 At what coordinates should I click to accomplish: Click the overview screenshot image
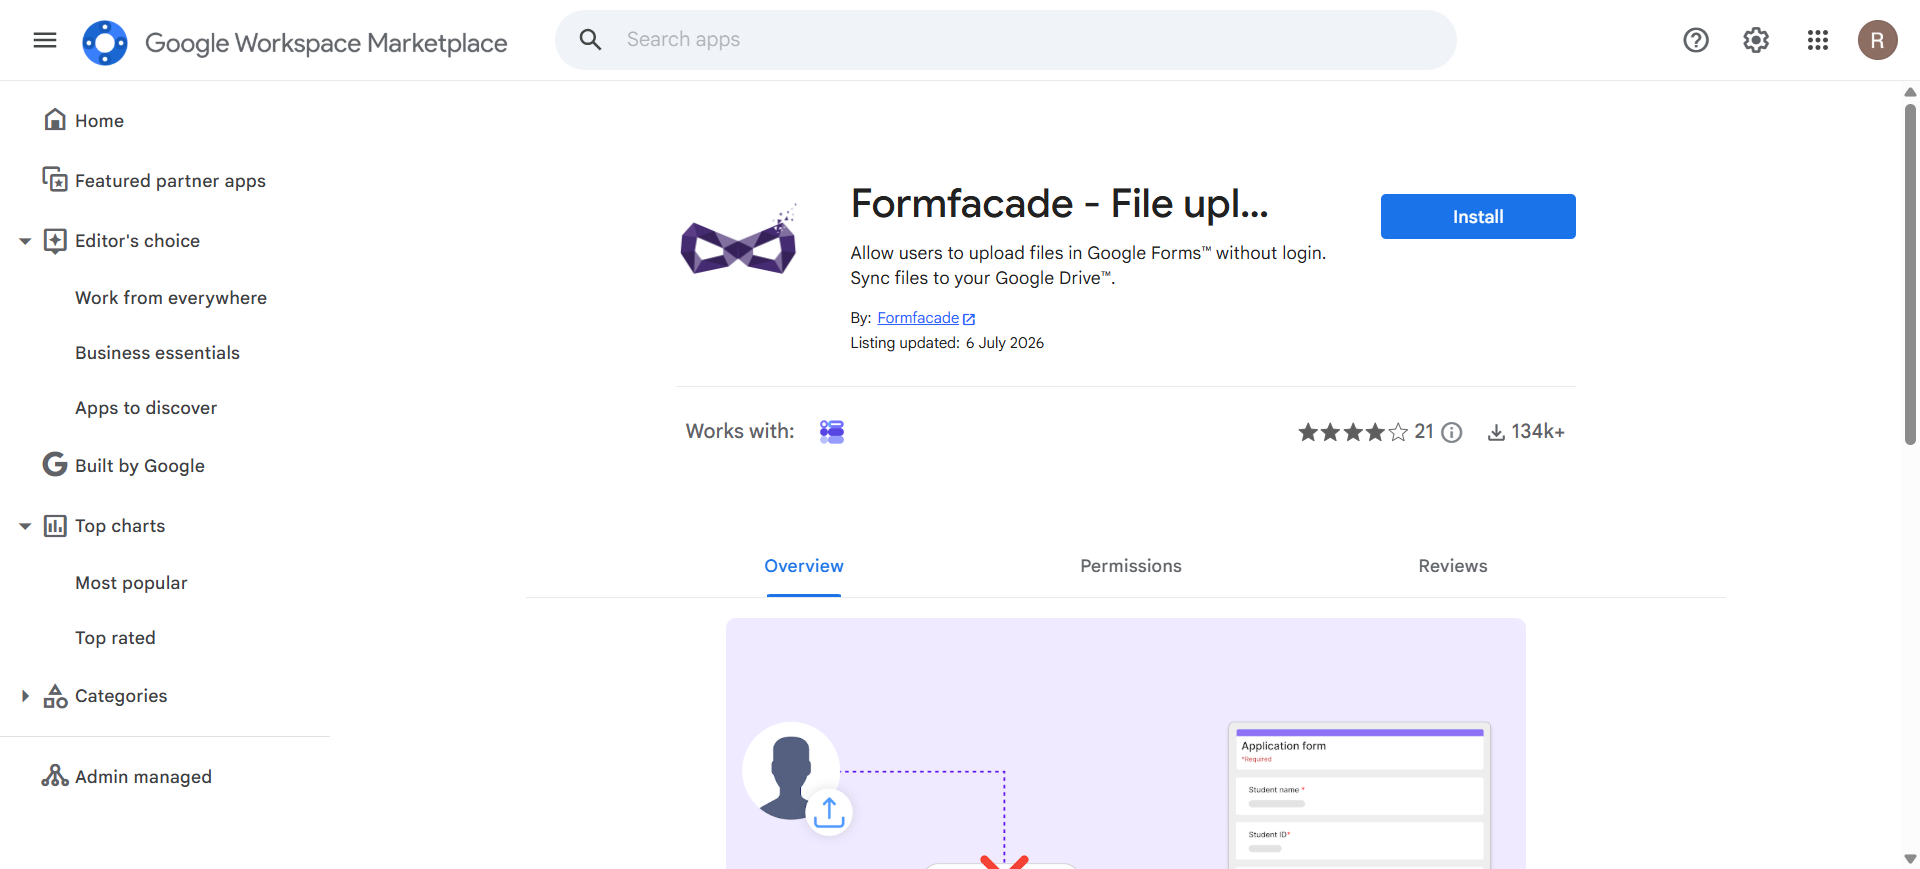[x=1126, y=743]
